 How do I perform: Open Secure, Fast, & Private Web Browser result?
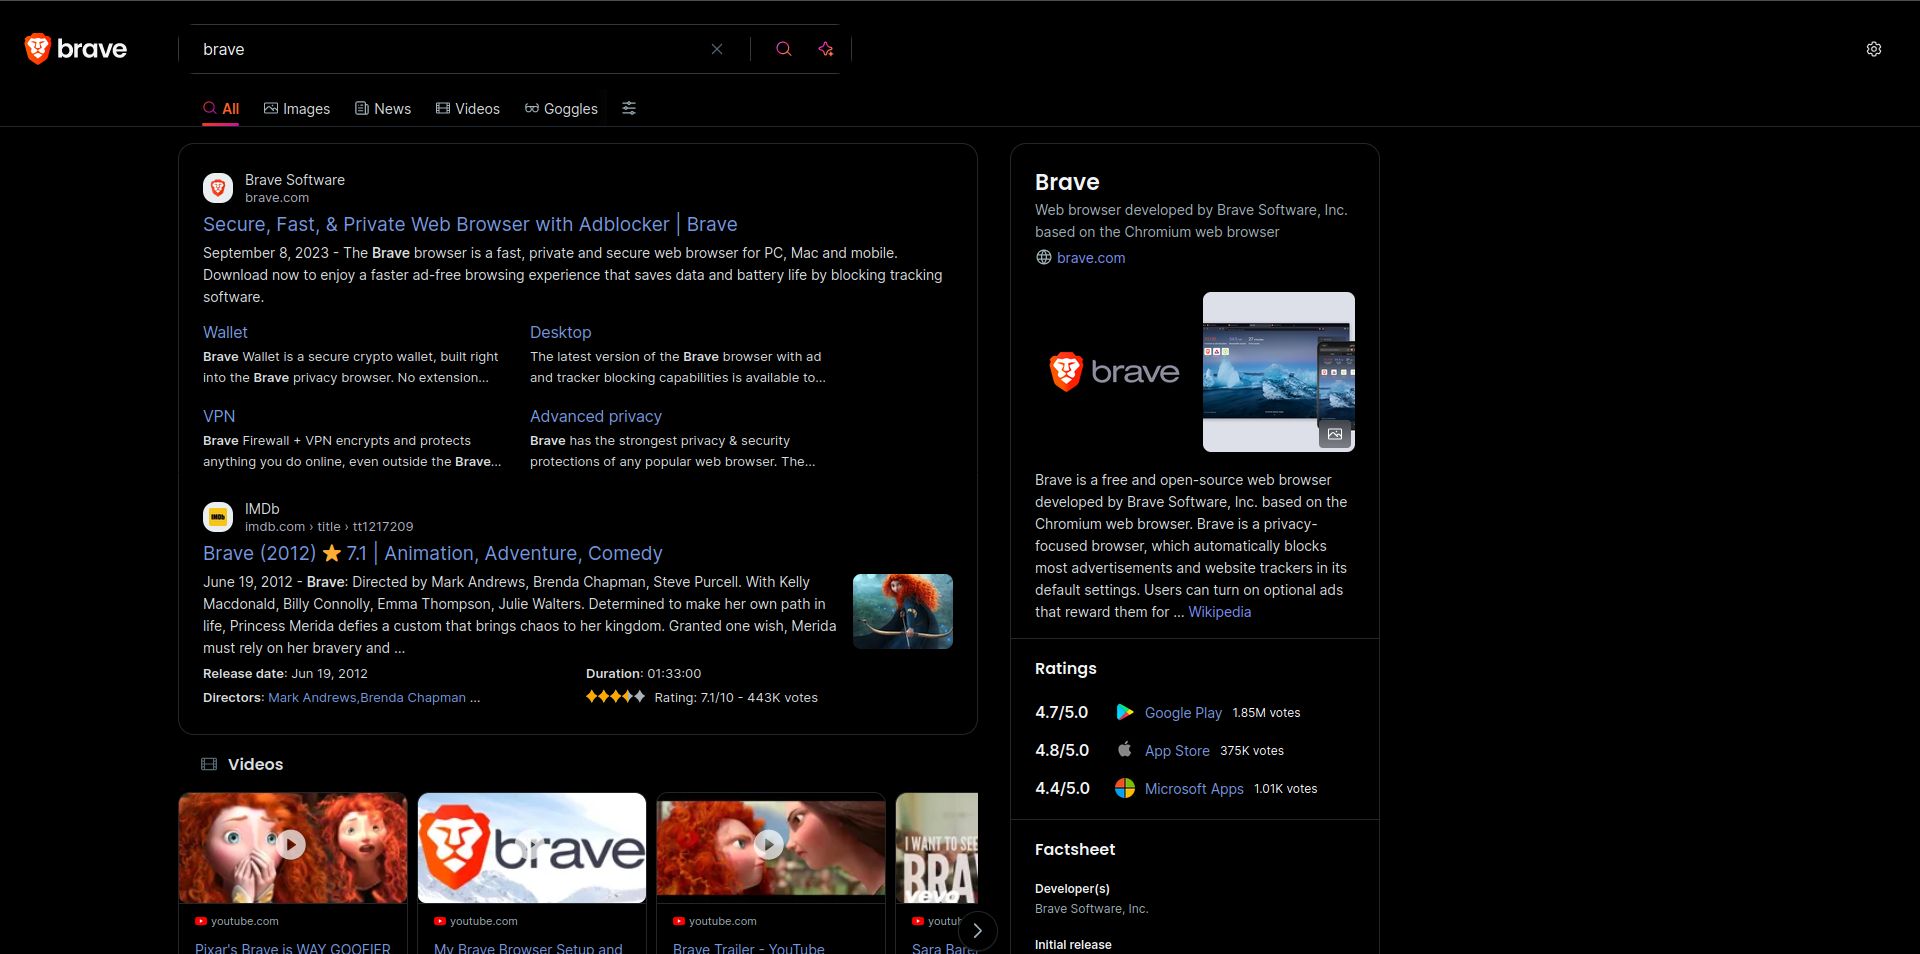[x=470, y=224]
